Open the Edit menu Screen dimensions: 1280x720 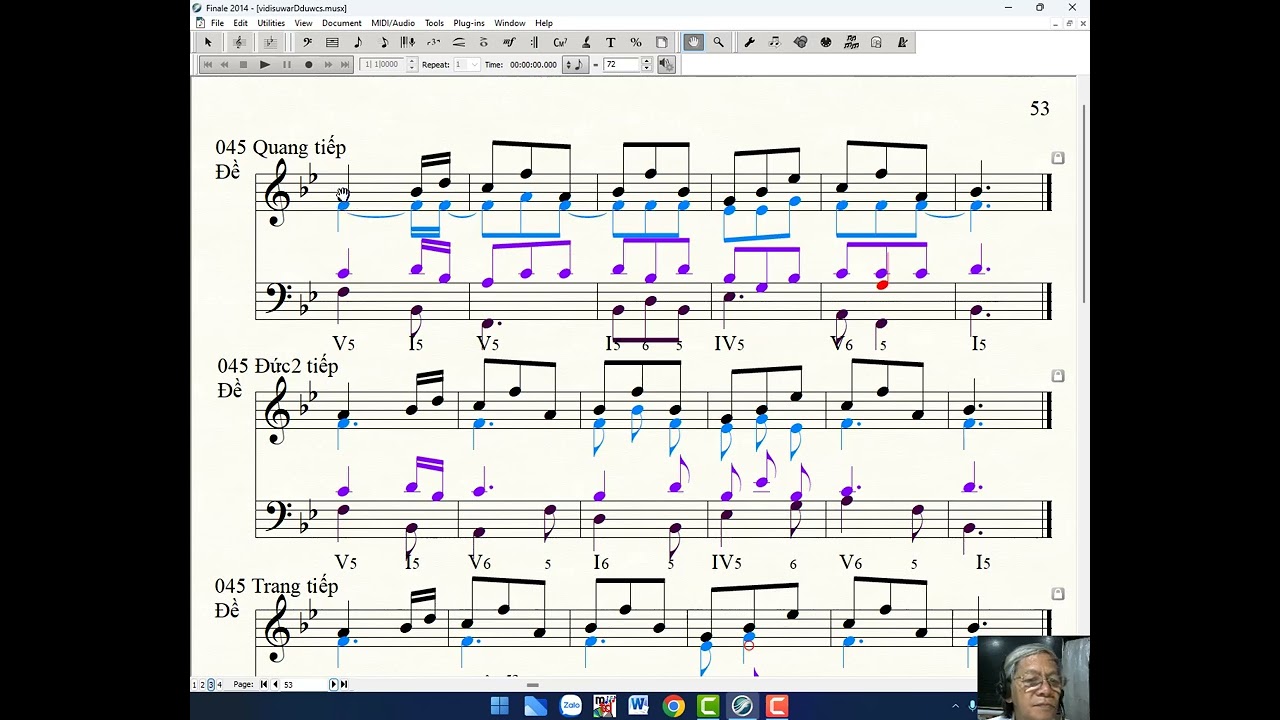click(x=241, y=23)
